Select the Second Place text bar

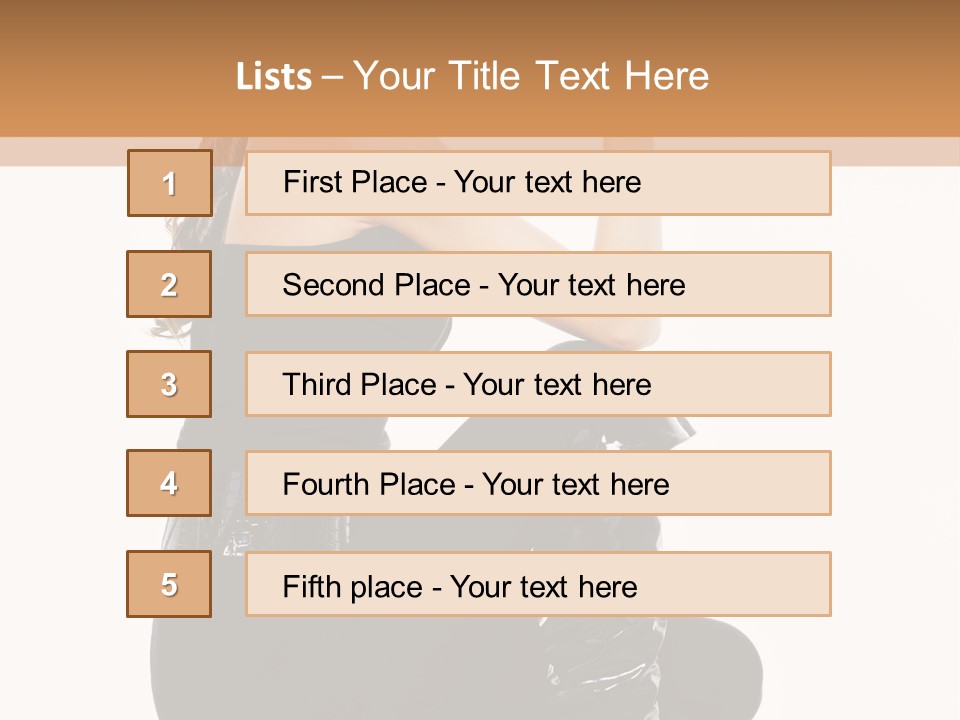point(538,284)
